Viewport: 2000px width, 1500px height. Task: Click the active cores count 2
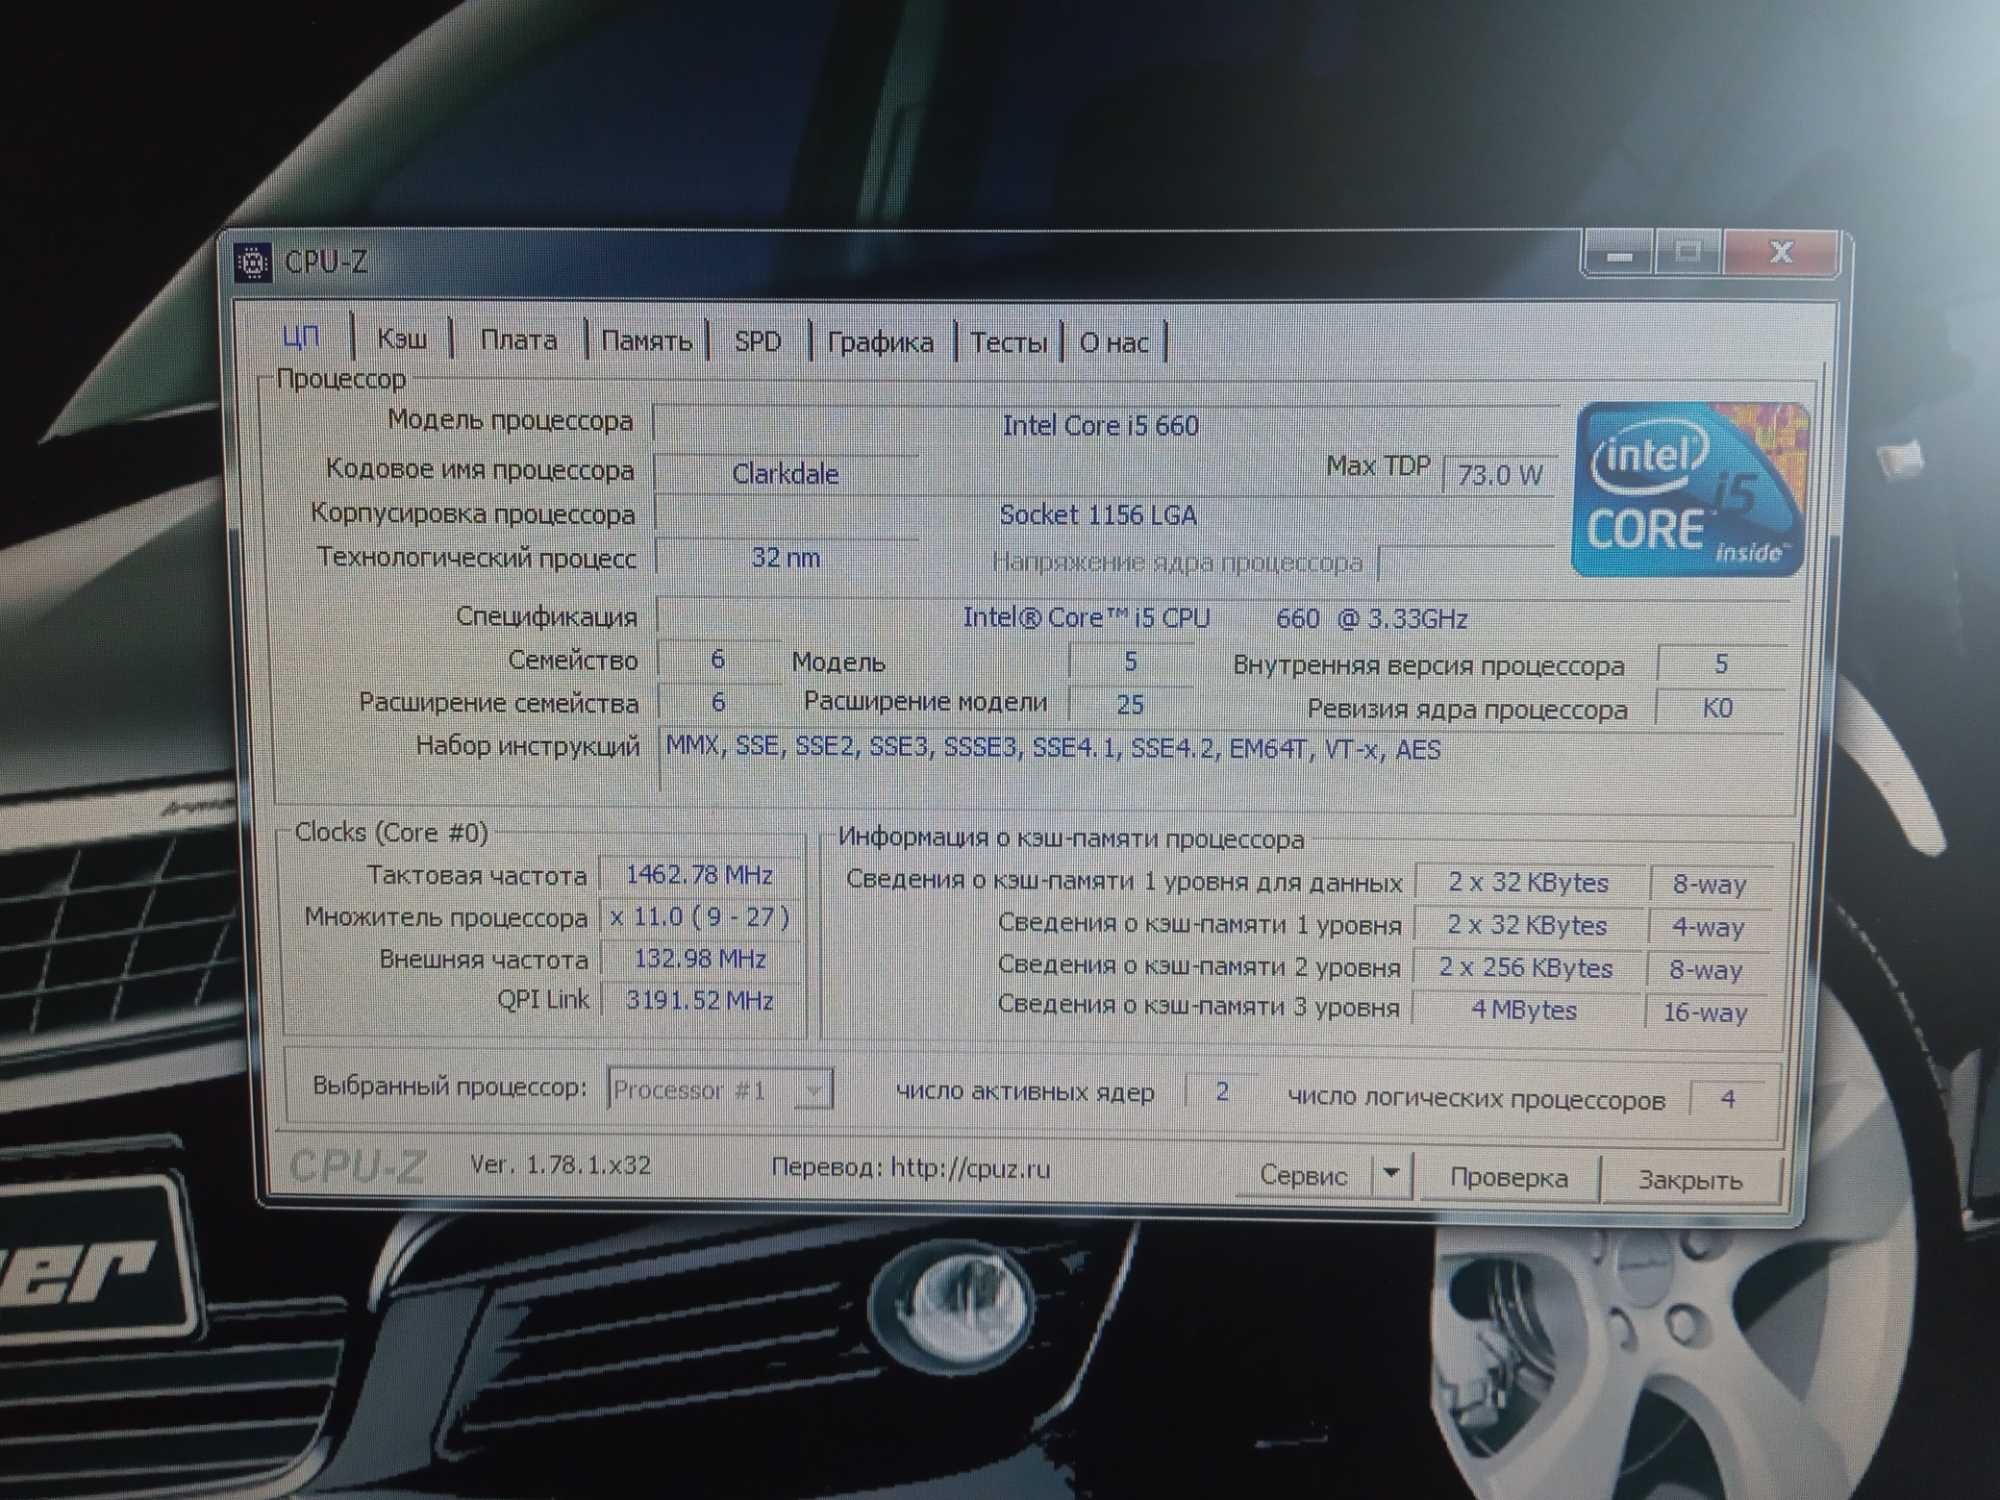coord(1222,1091)
